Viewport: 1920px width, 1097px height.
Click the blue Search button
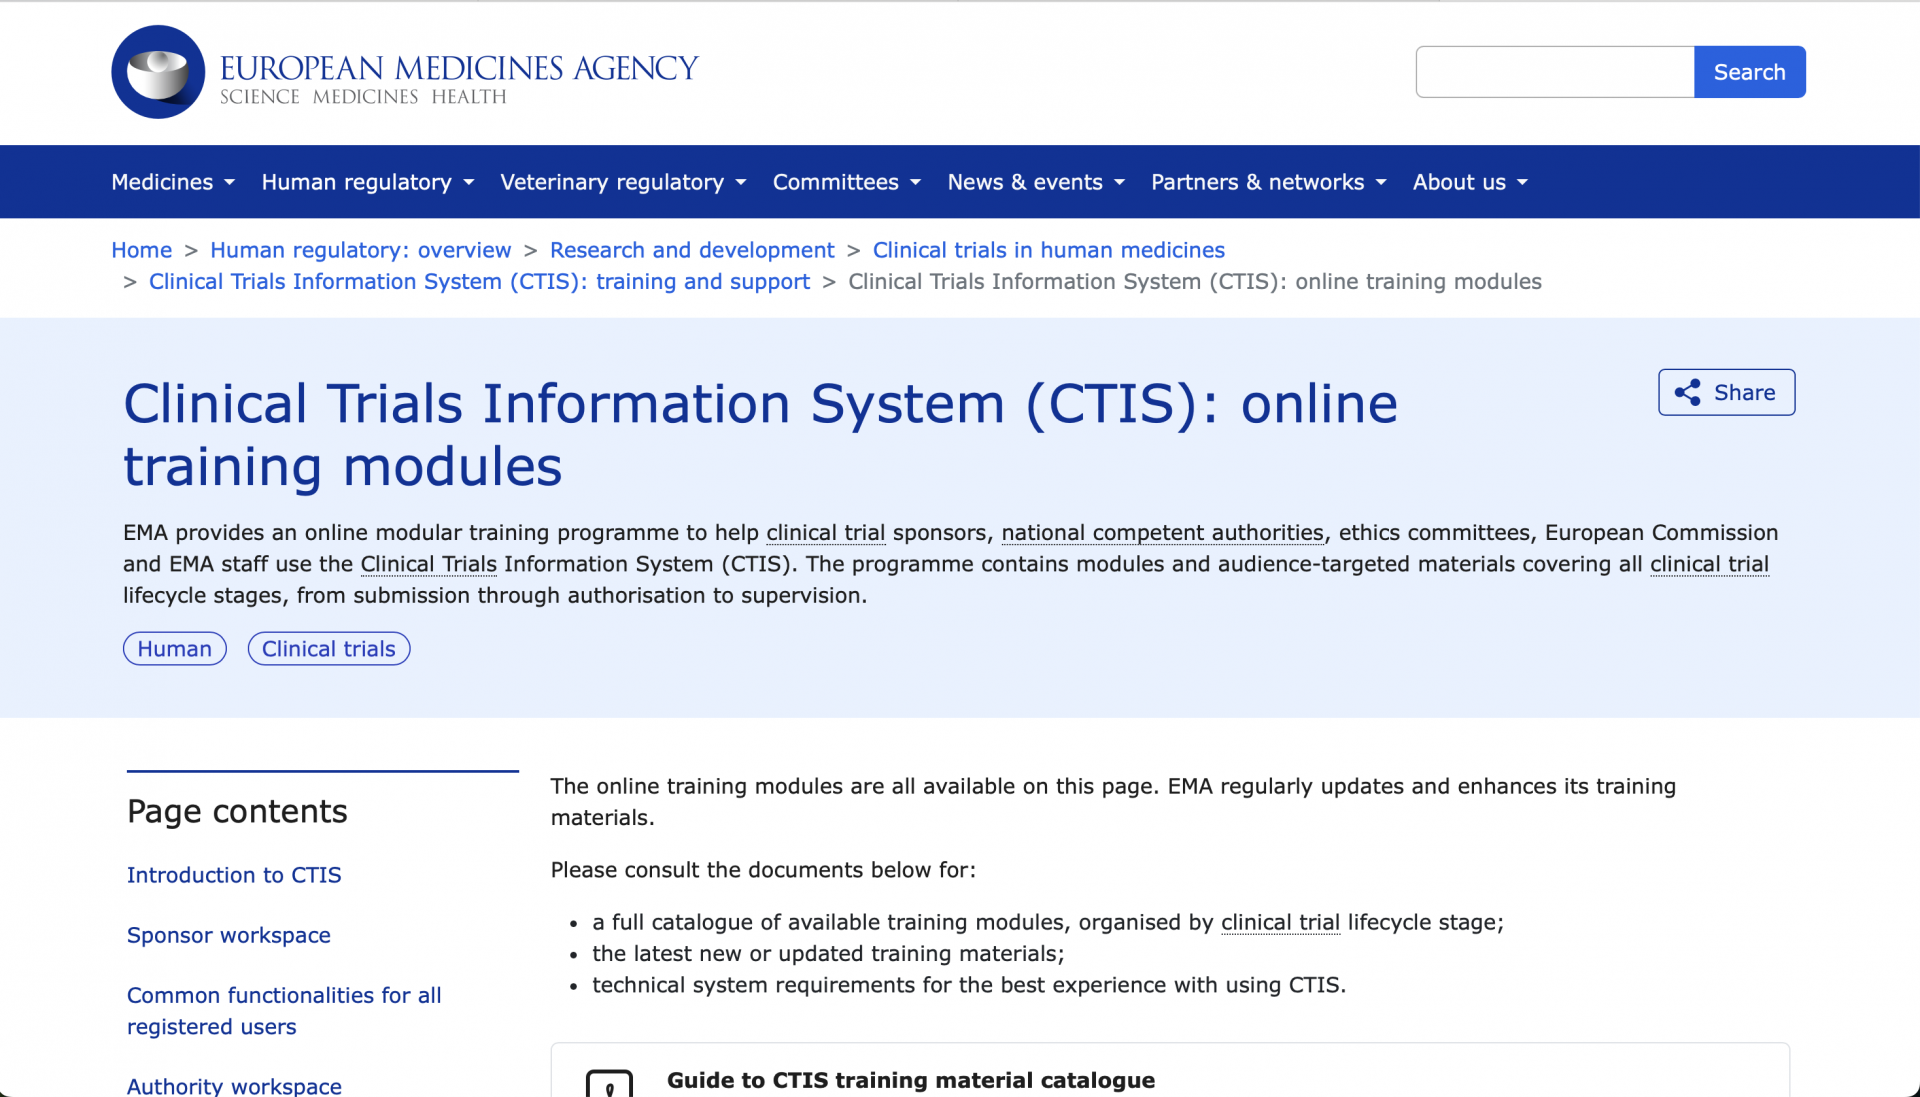pos(1749,72)
